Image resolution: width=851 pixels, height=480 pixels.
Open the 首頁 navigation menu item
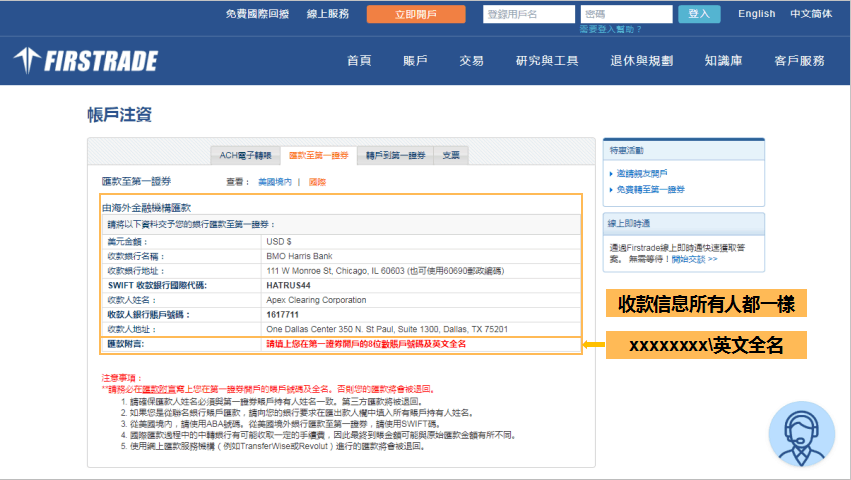pyautogui.click(x=359, y=61)
